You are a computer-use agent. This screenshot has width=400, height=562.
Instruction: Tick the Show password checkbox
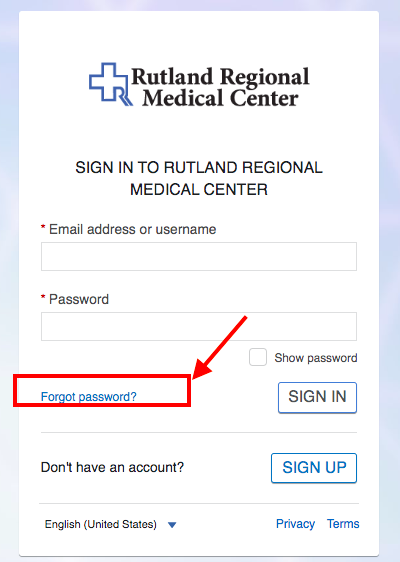point(258,357)
